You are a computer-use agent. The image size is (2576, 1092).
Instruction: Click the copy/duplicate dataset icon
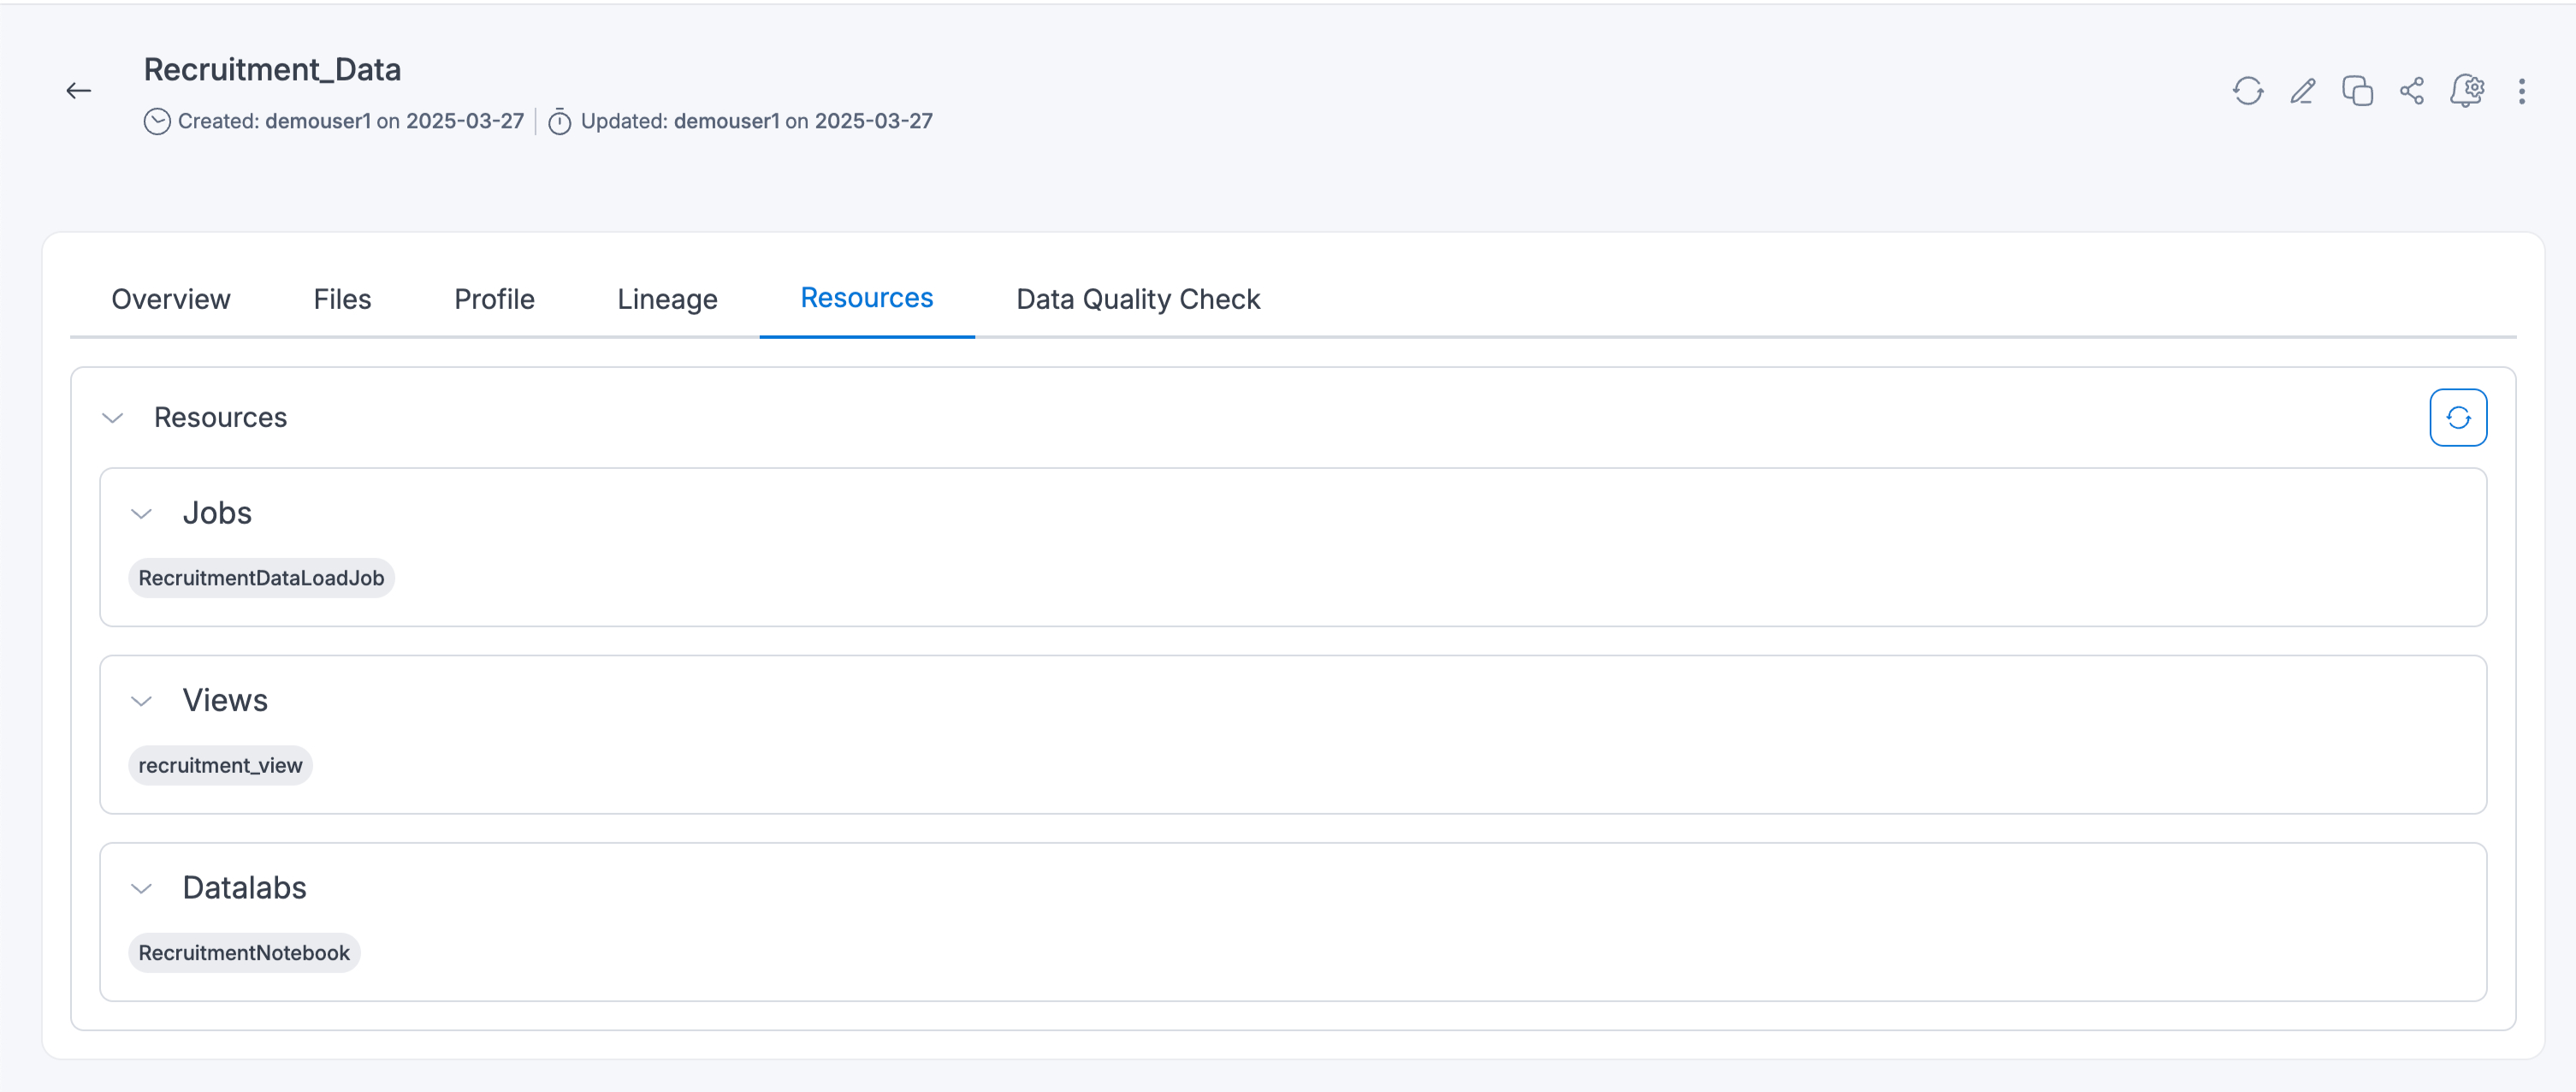pos(2357,91)
